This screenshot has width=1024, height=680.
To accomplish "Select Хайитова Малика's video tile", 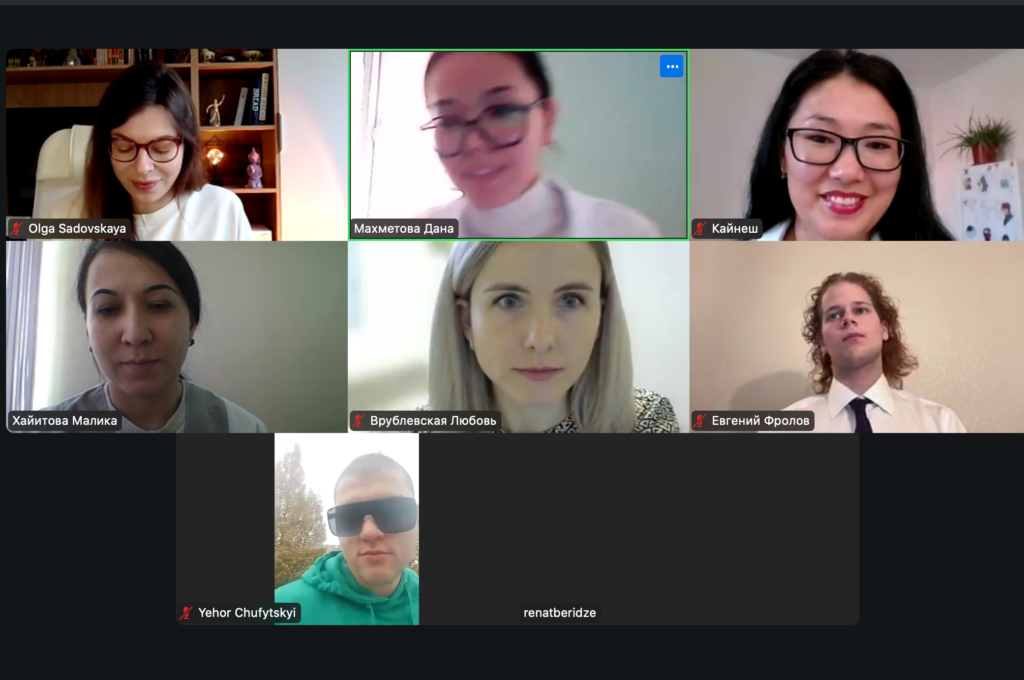I will (x=176, y=336).
